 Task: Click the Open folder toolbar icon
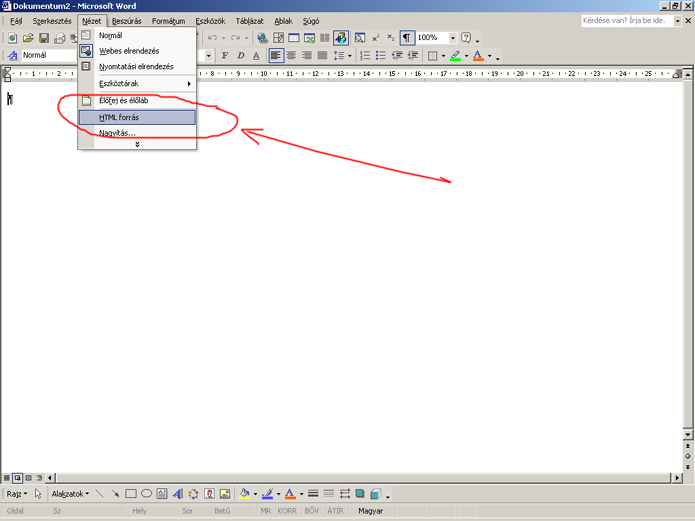pyautogui.click(x=28, y=38)
